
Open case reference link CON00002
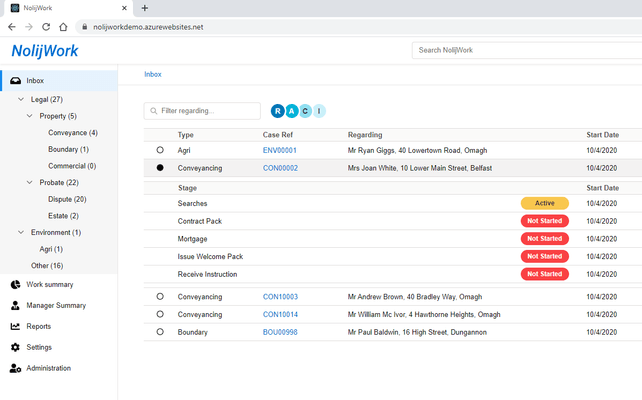click(280, 168)
